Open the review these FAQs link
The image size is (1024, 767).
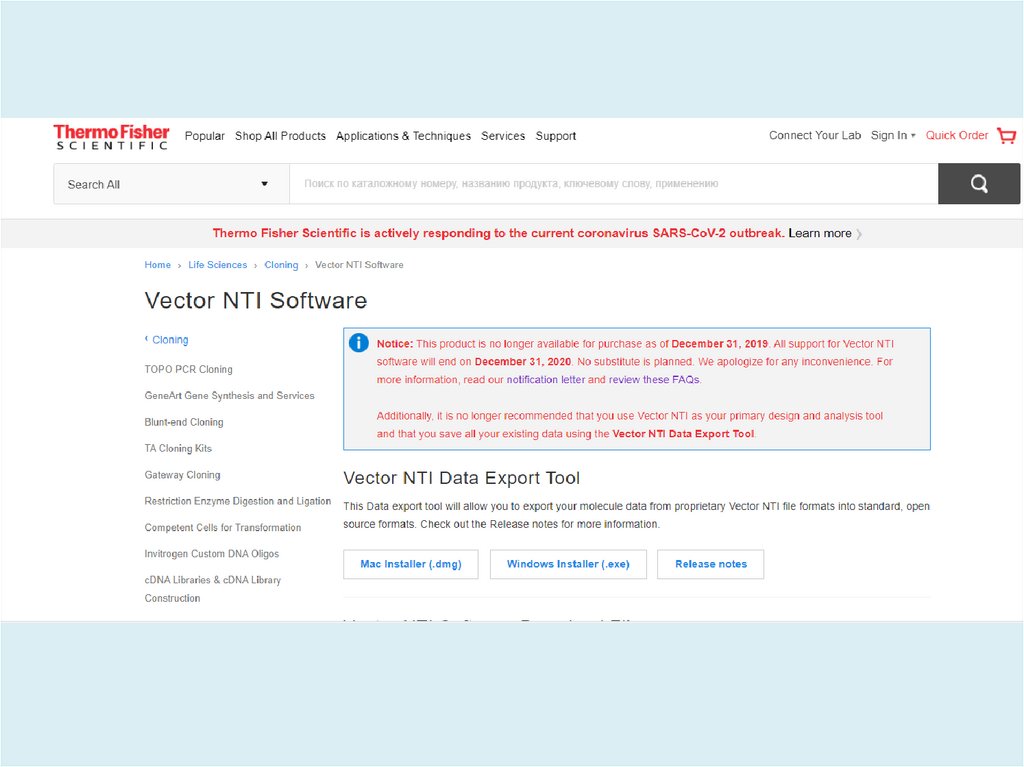[654, 380]
